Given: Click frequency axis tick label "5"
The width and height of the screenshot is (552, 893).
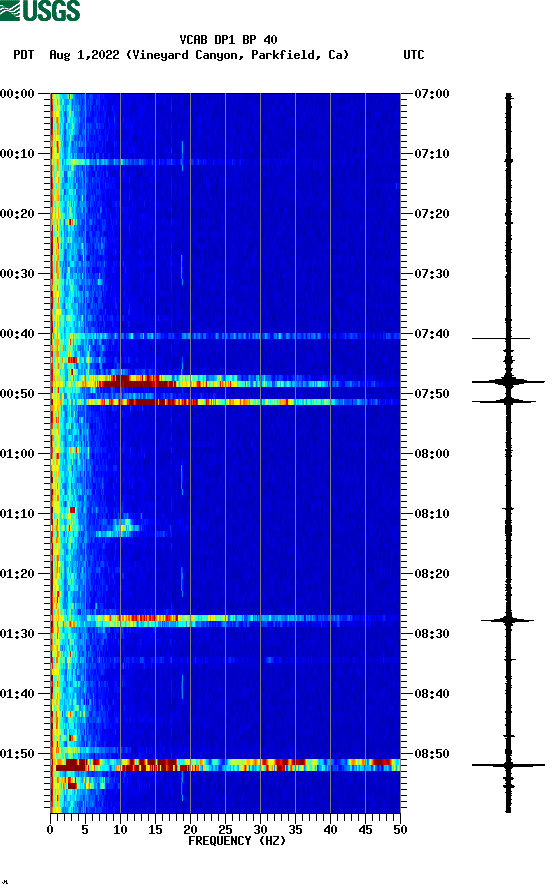Looking at the screenshot, I should pyautogui.click(x=85, y=830).
